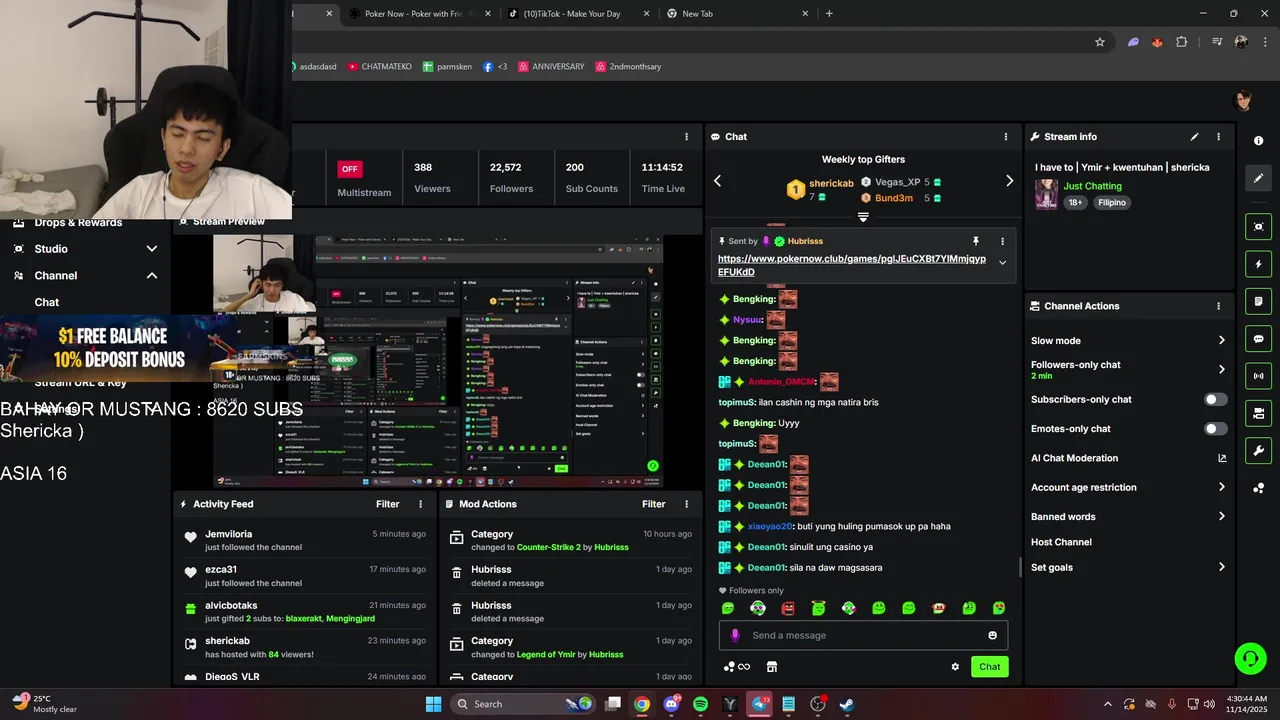Open Steam from the taskbar
1280x720 pixels.
click(847, 704)
